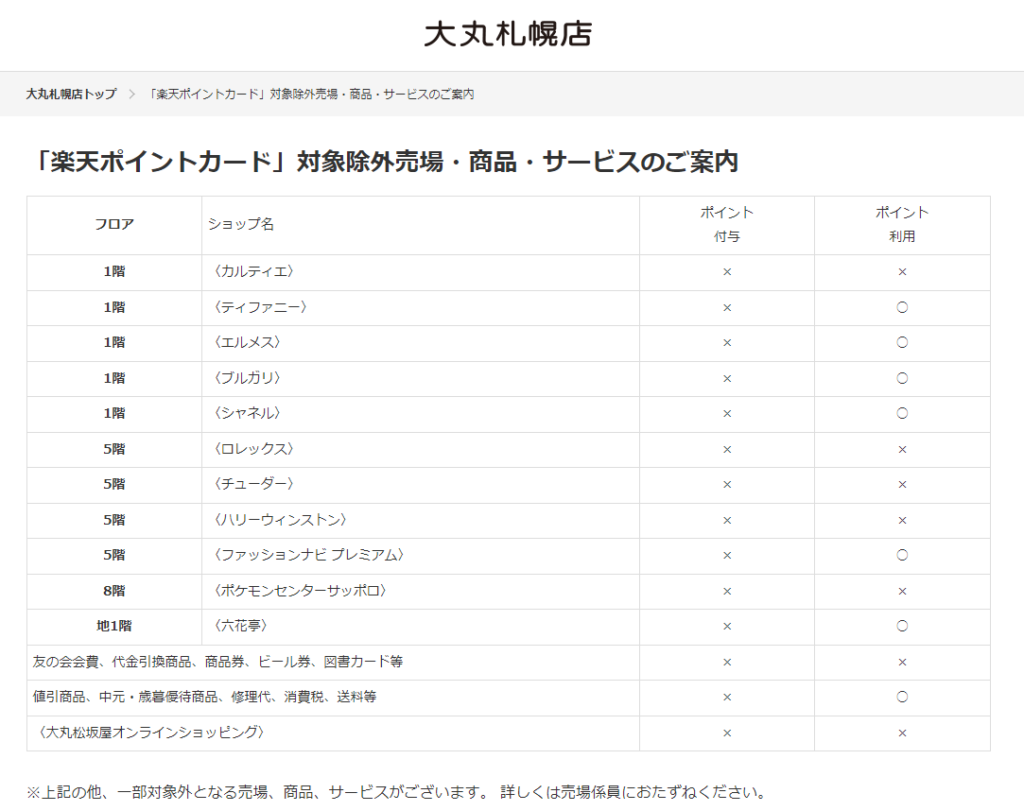Click the ポイント利用 × mark for ロレックス

(x=902, y=449)
